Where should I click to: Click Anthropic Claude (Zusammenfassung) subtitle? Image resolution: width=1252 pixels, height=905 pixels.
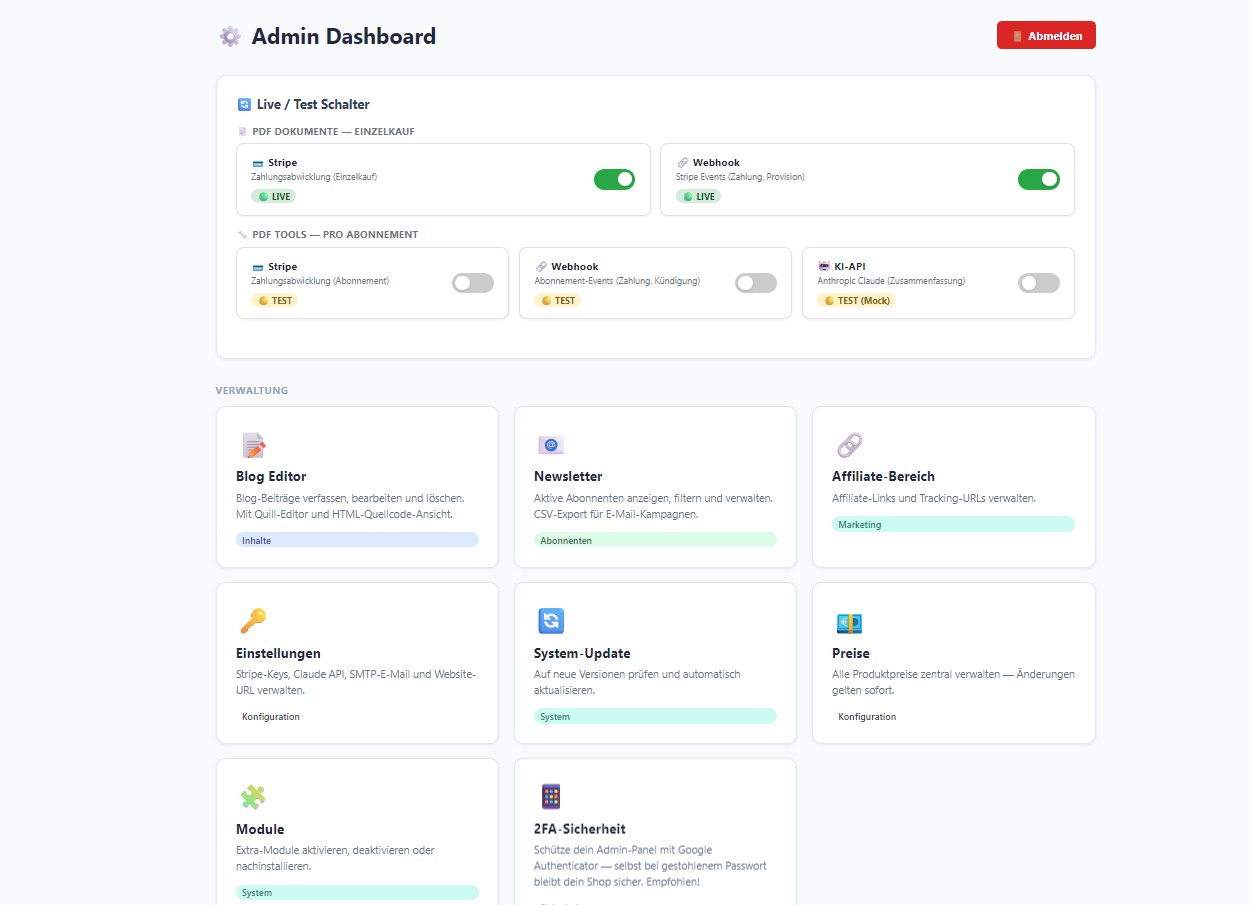891,281
